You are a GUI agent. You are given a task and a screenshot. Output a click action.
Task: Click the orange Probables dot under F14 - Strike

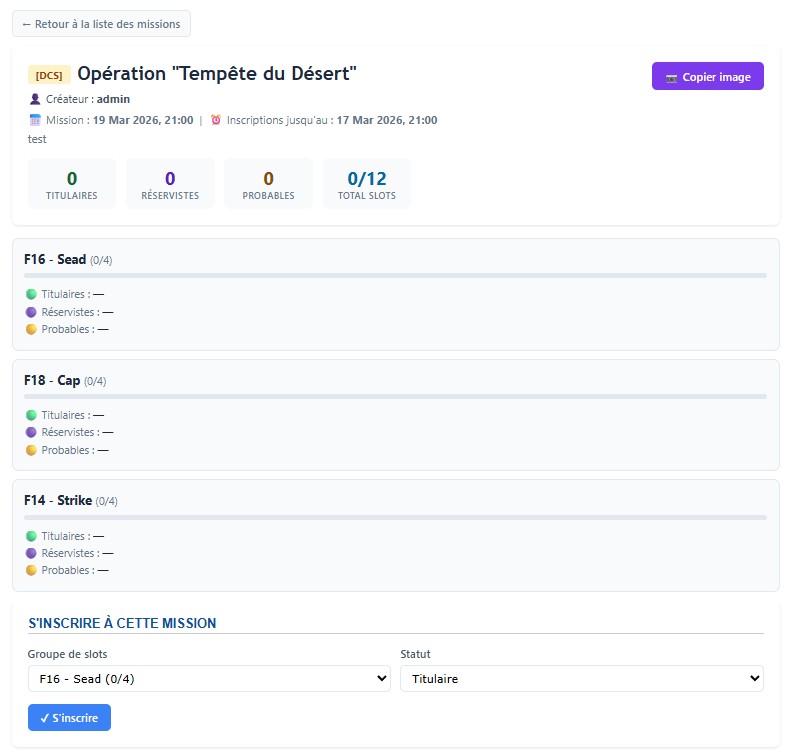click(x=31, y=570)
